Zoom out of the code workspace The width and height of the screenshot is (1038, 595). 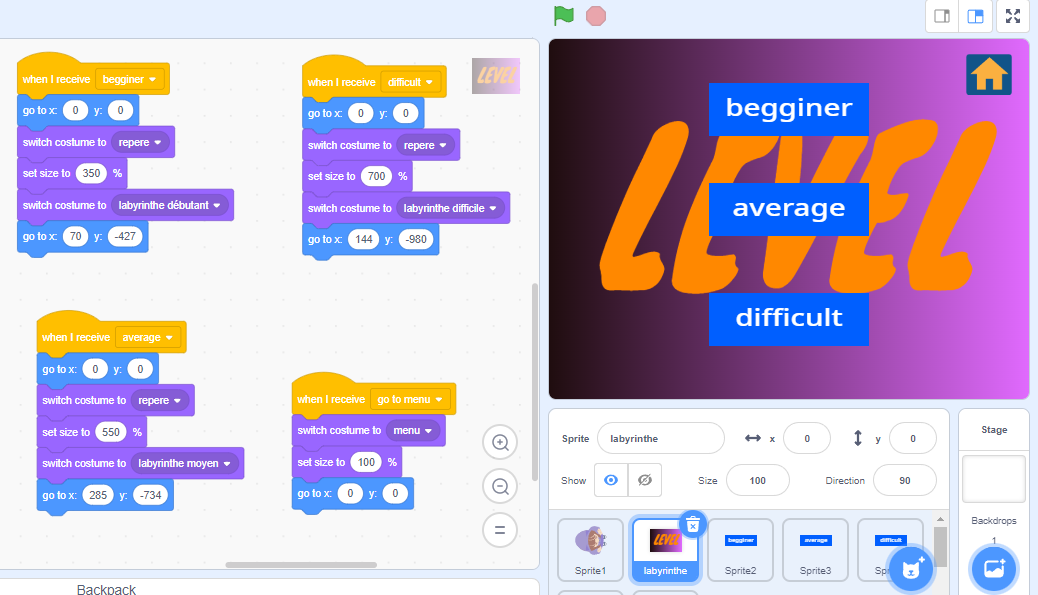click(x=500, y=486)
